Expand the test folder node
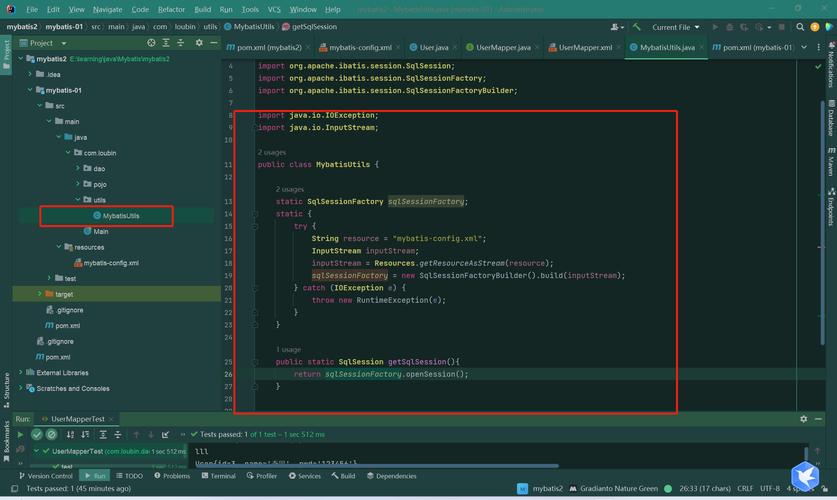The width and height of the screenshot is (837, 500). point(49,278)
